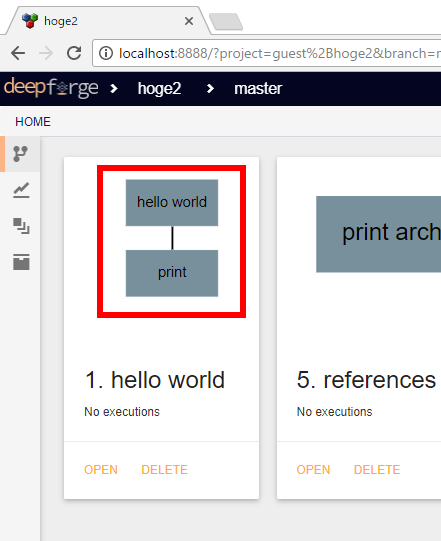Viewport: 441px width, 541px height.
Task: Open the references pipeline
Action: pyautogui.click(x=313, y=470)
